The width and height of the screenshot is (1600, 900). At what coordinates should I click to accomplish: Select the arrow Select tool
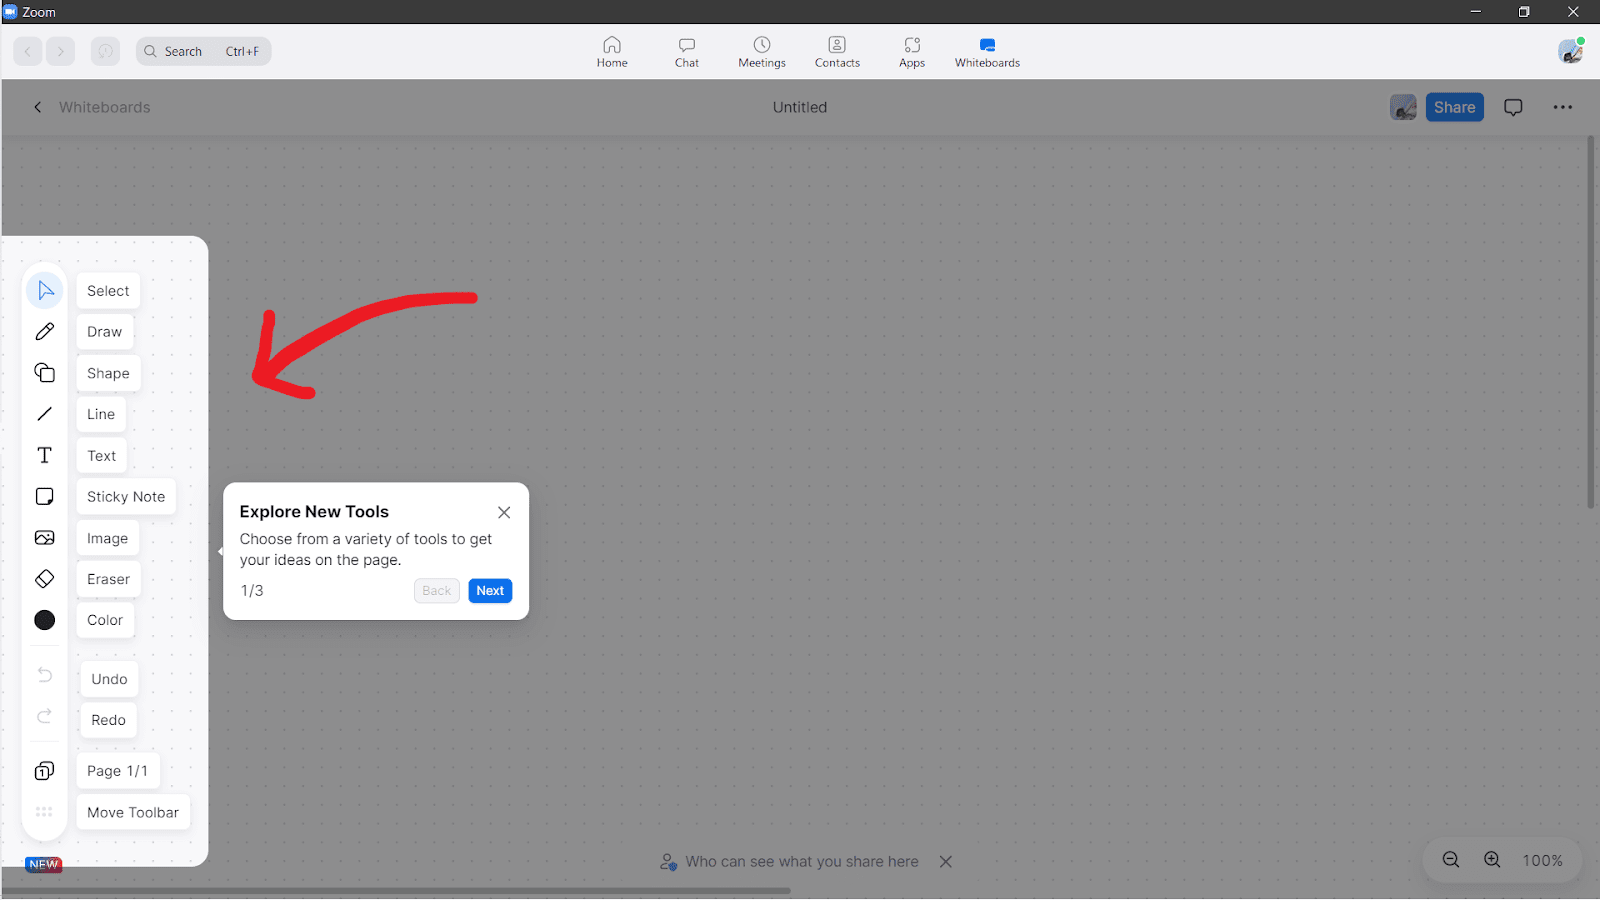click(44, 290)
